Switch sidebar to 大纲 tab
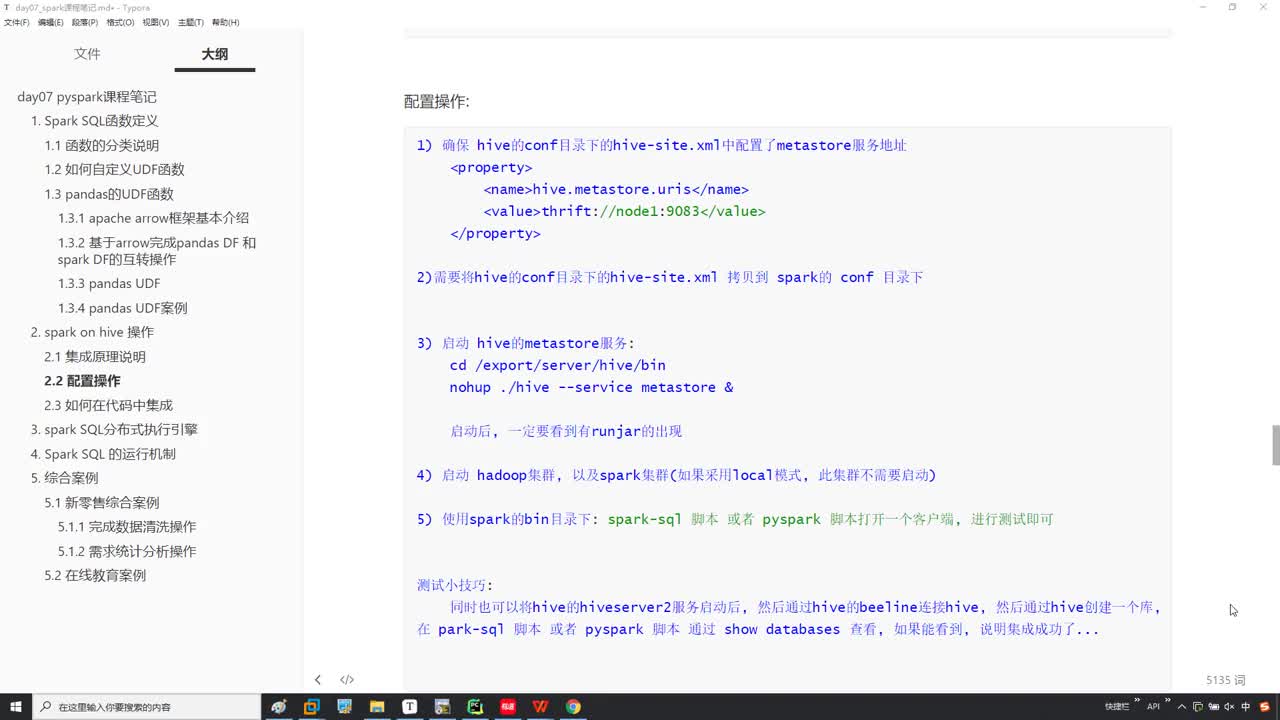Viewport: 1280px width, 720px height. pos(215,54)
